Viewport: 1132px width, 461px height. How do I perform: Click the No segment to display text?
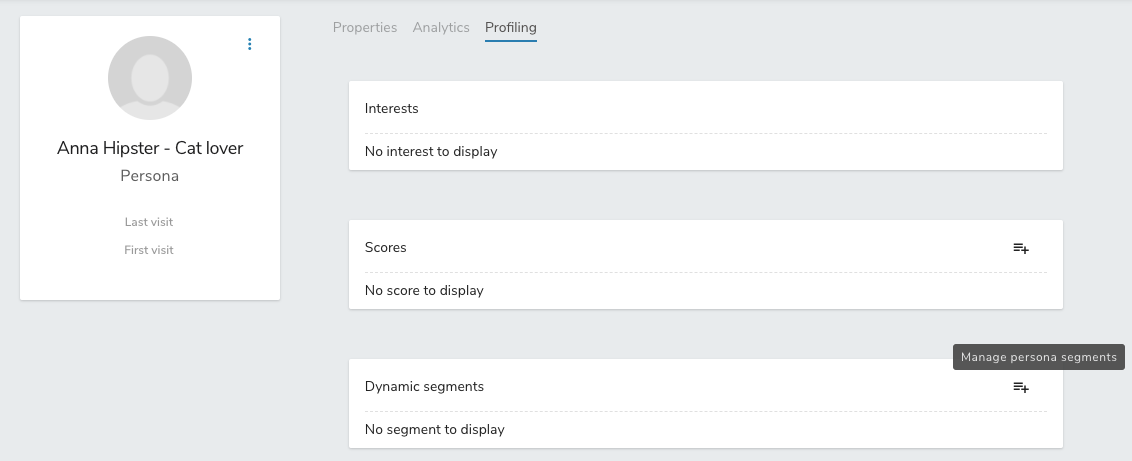click(434, 430)
